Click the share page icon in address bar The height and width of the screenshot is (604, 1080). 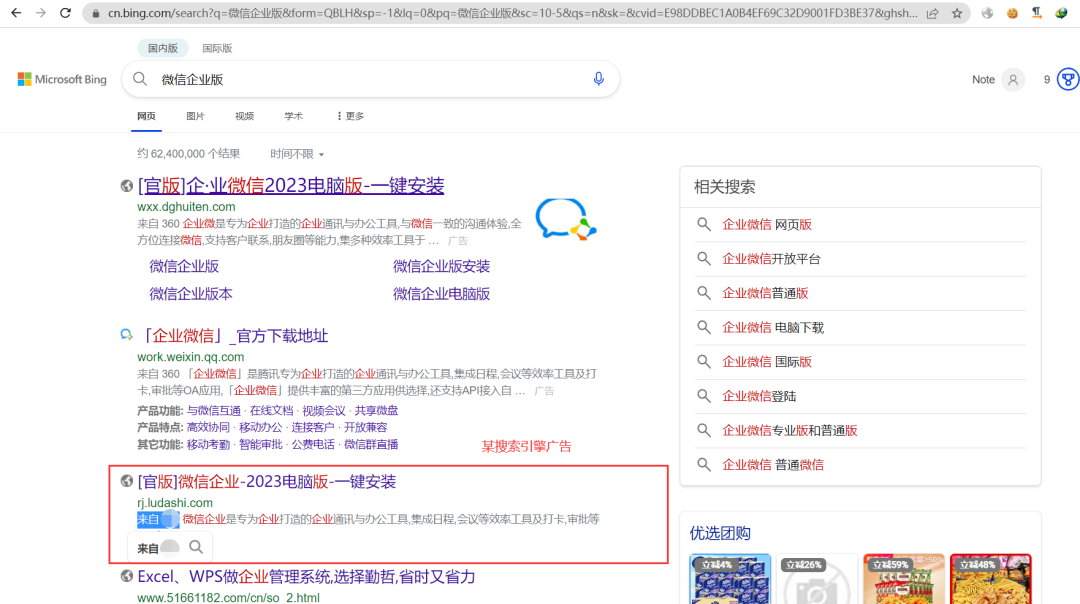(x=933, y=13)
